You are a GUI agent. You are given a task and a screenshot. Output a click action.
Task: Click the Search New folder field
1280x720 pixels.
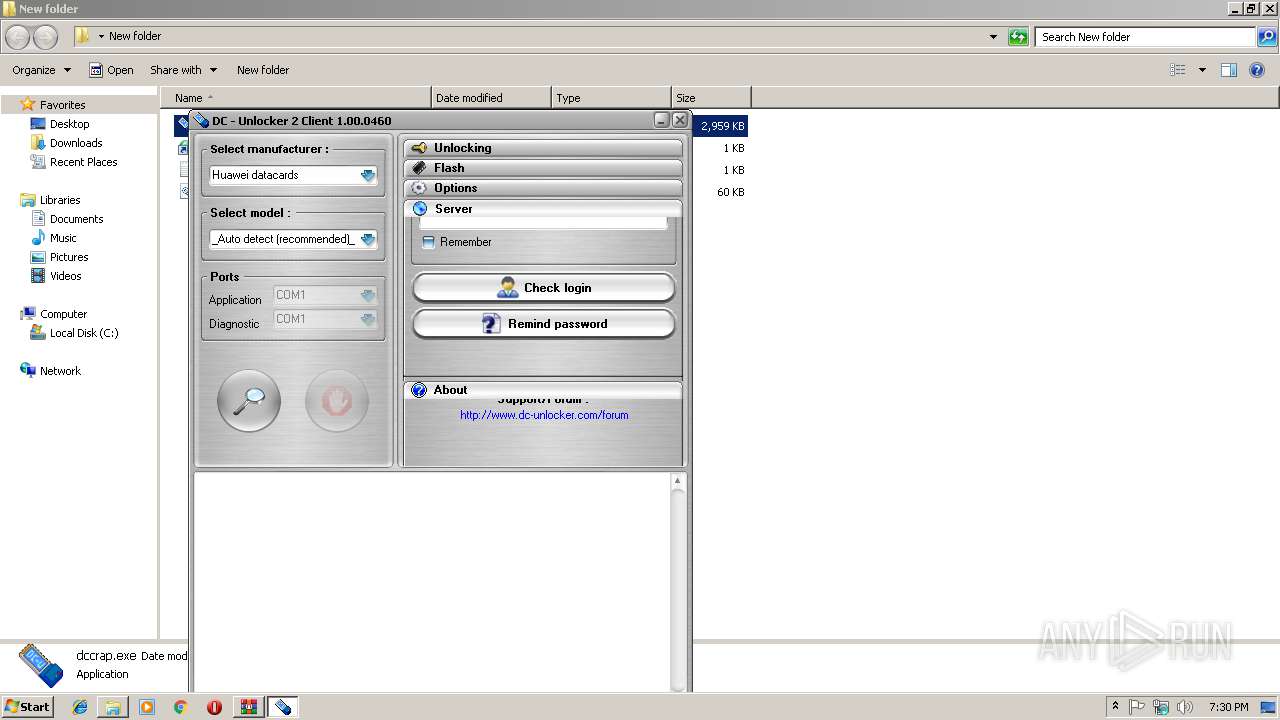click(1146, 37)
